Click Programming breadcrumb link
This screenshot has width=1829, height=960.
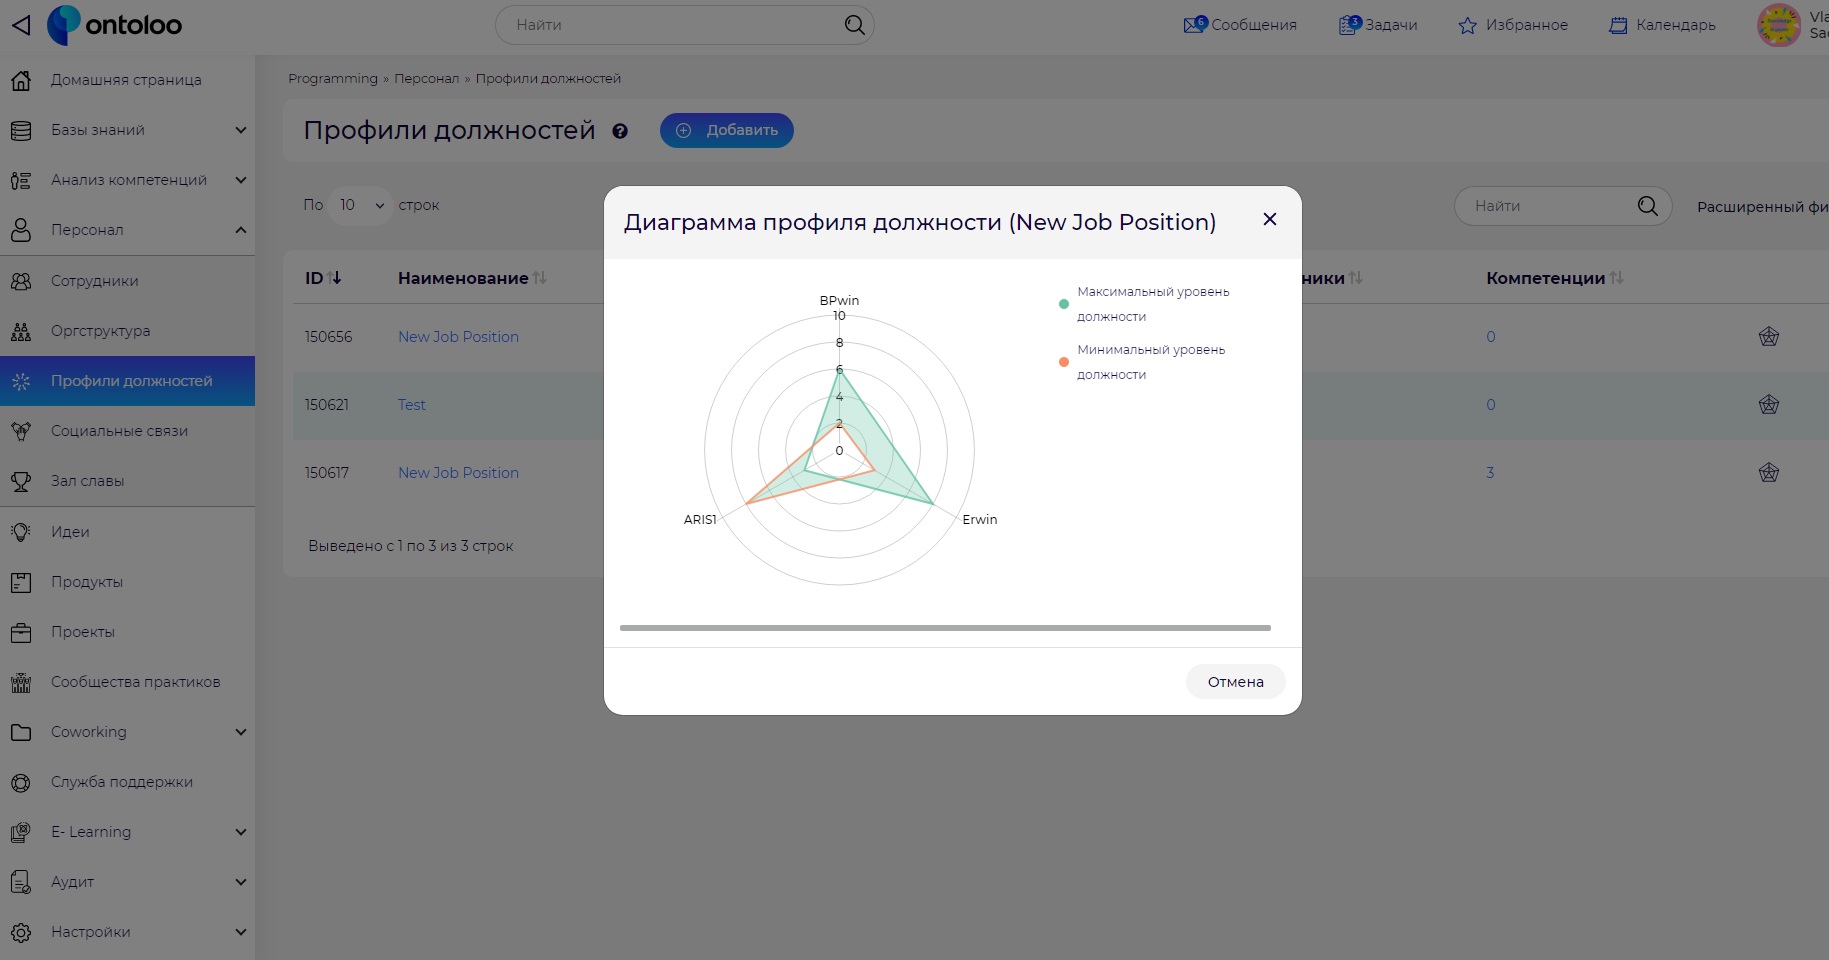[x=333, y=79]
